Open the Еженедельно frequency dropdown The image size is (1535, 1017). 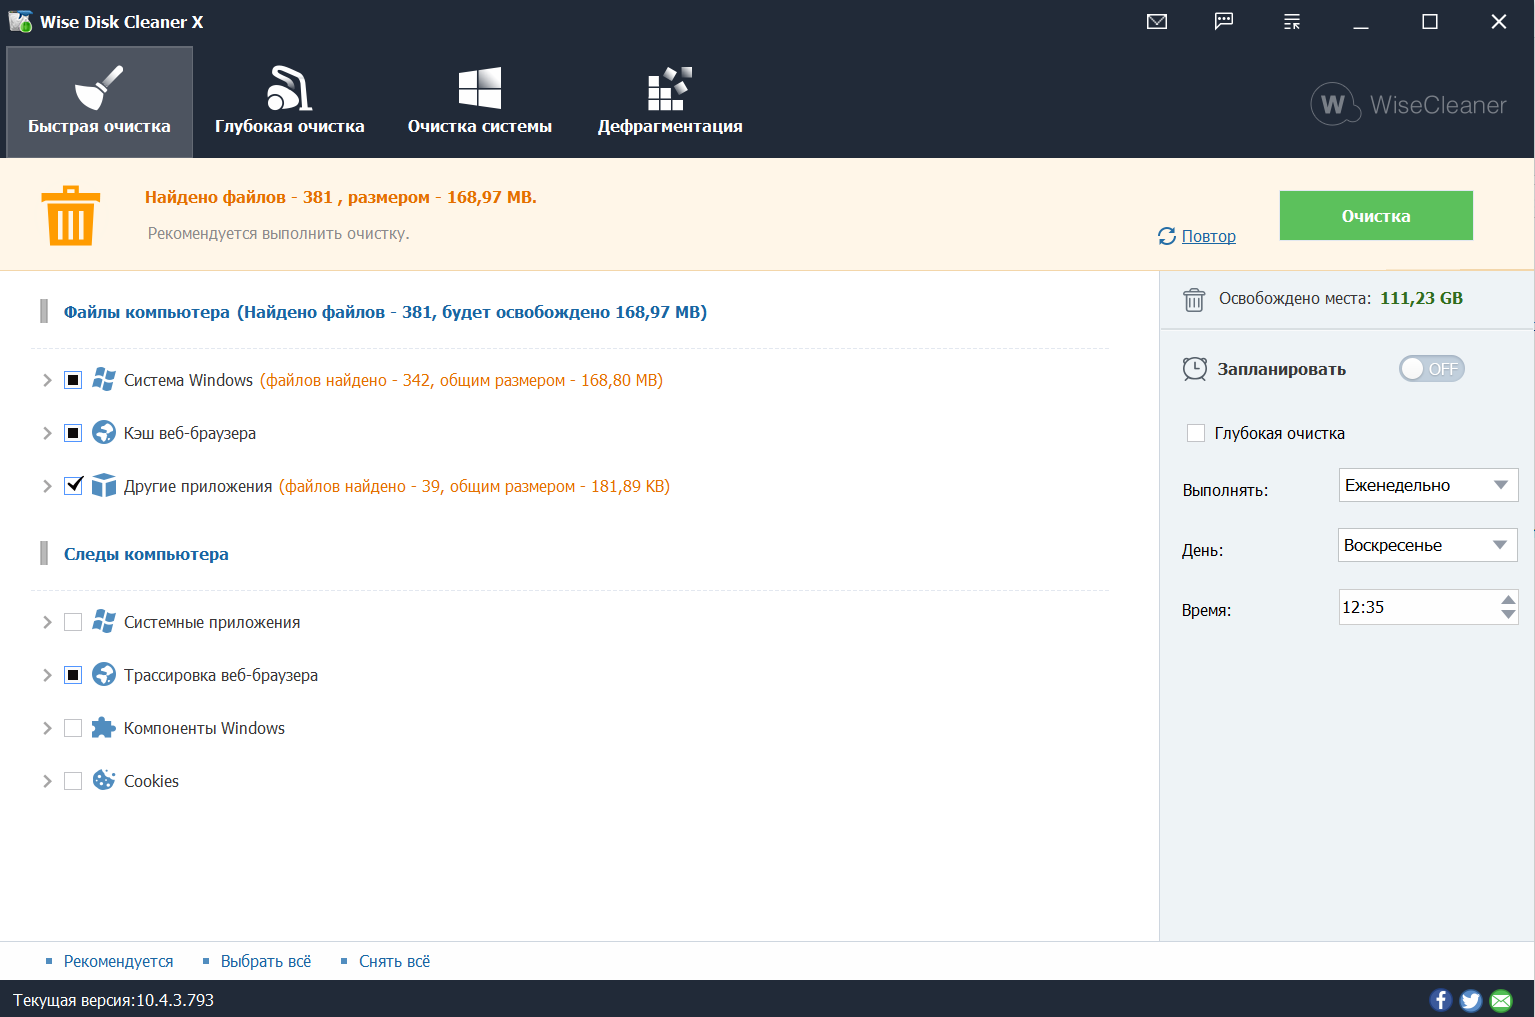[1427, 485]
